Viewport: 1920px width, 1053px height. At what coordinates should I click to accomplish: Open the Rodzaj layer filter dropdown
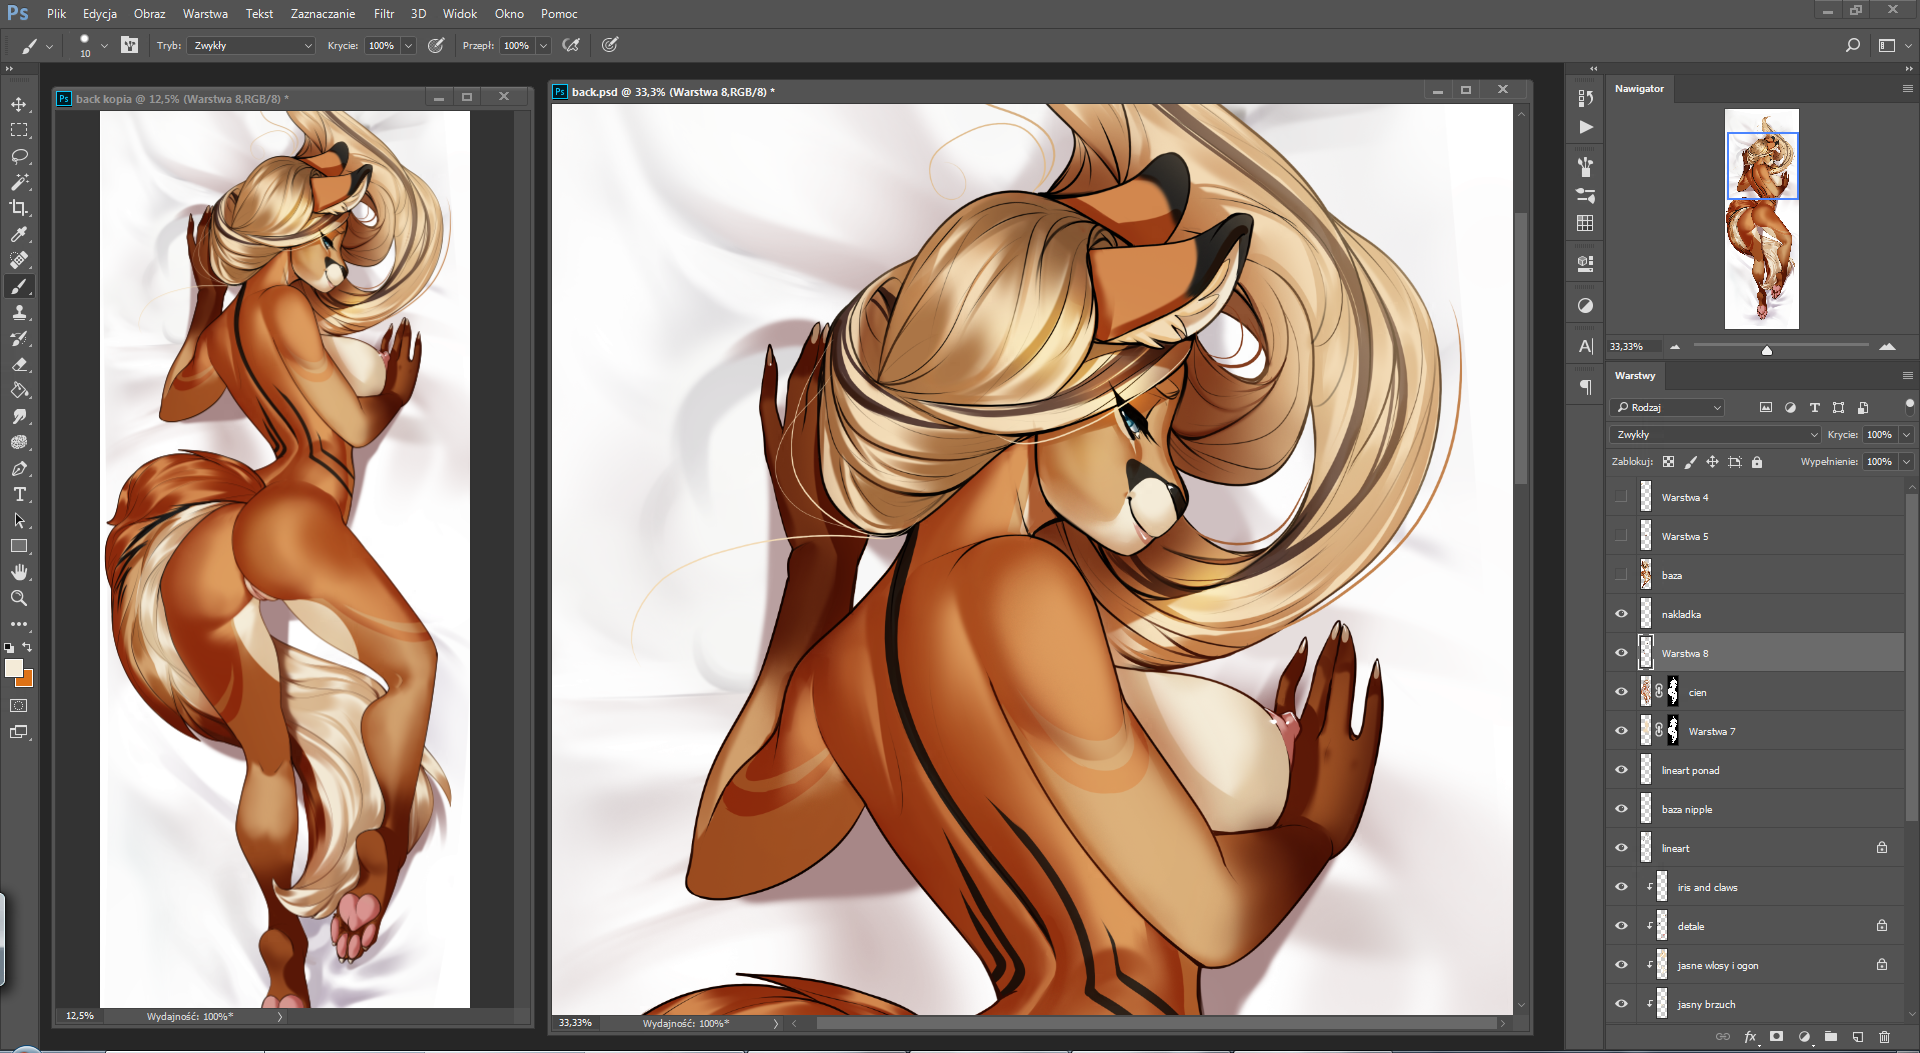1668,408
